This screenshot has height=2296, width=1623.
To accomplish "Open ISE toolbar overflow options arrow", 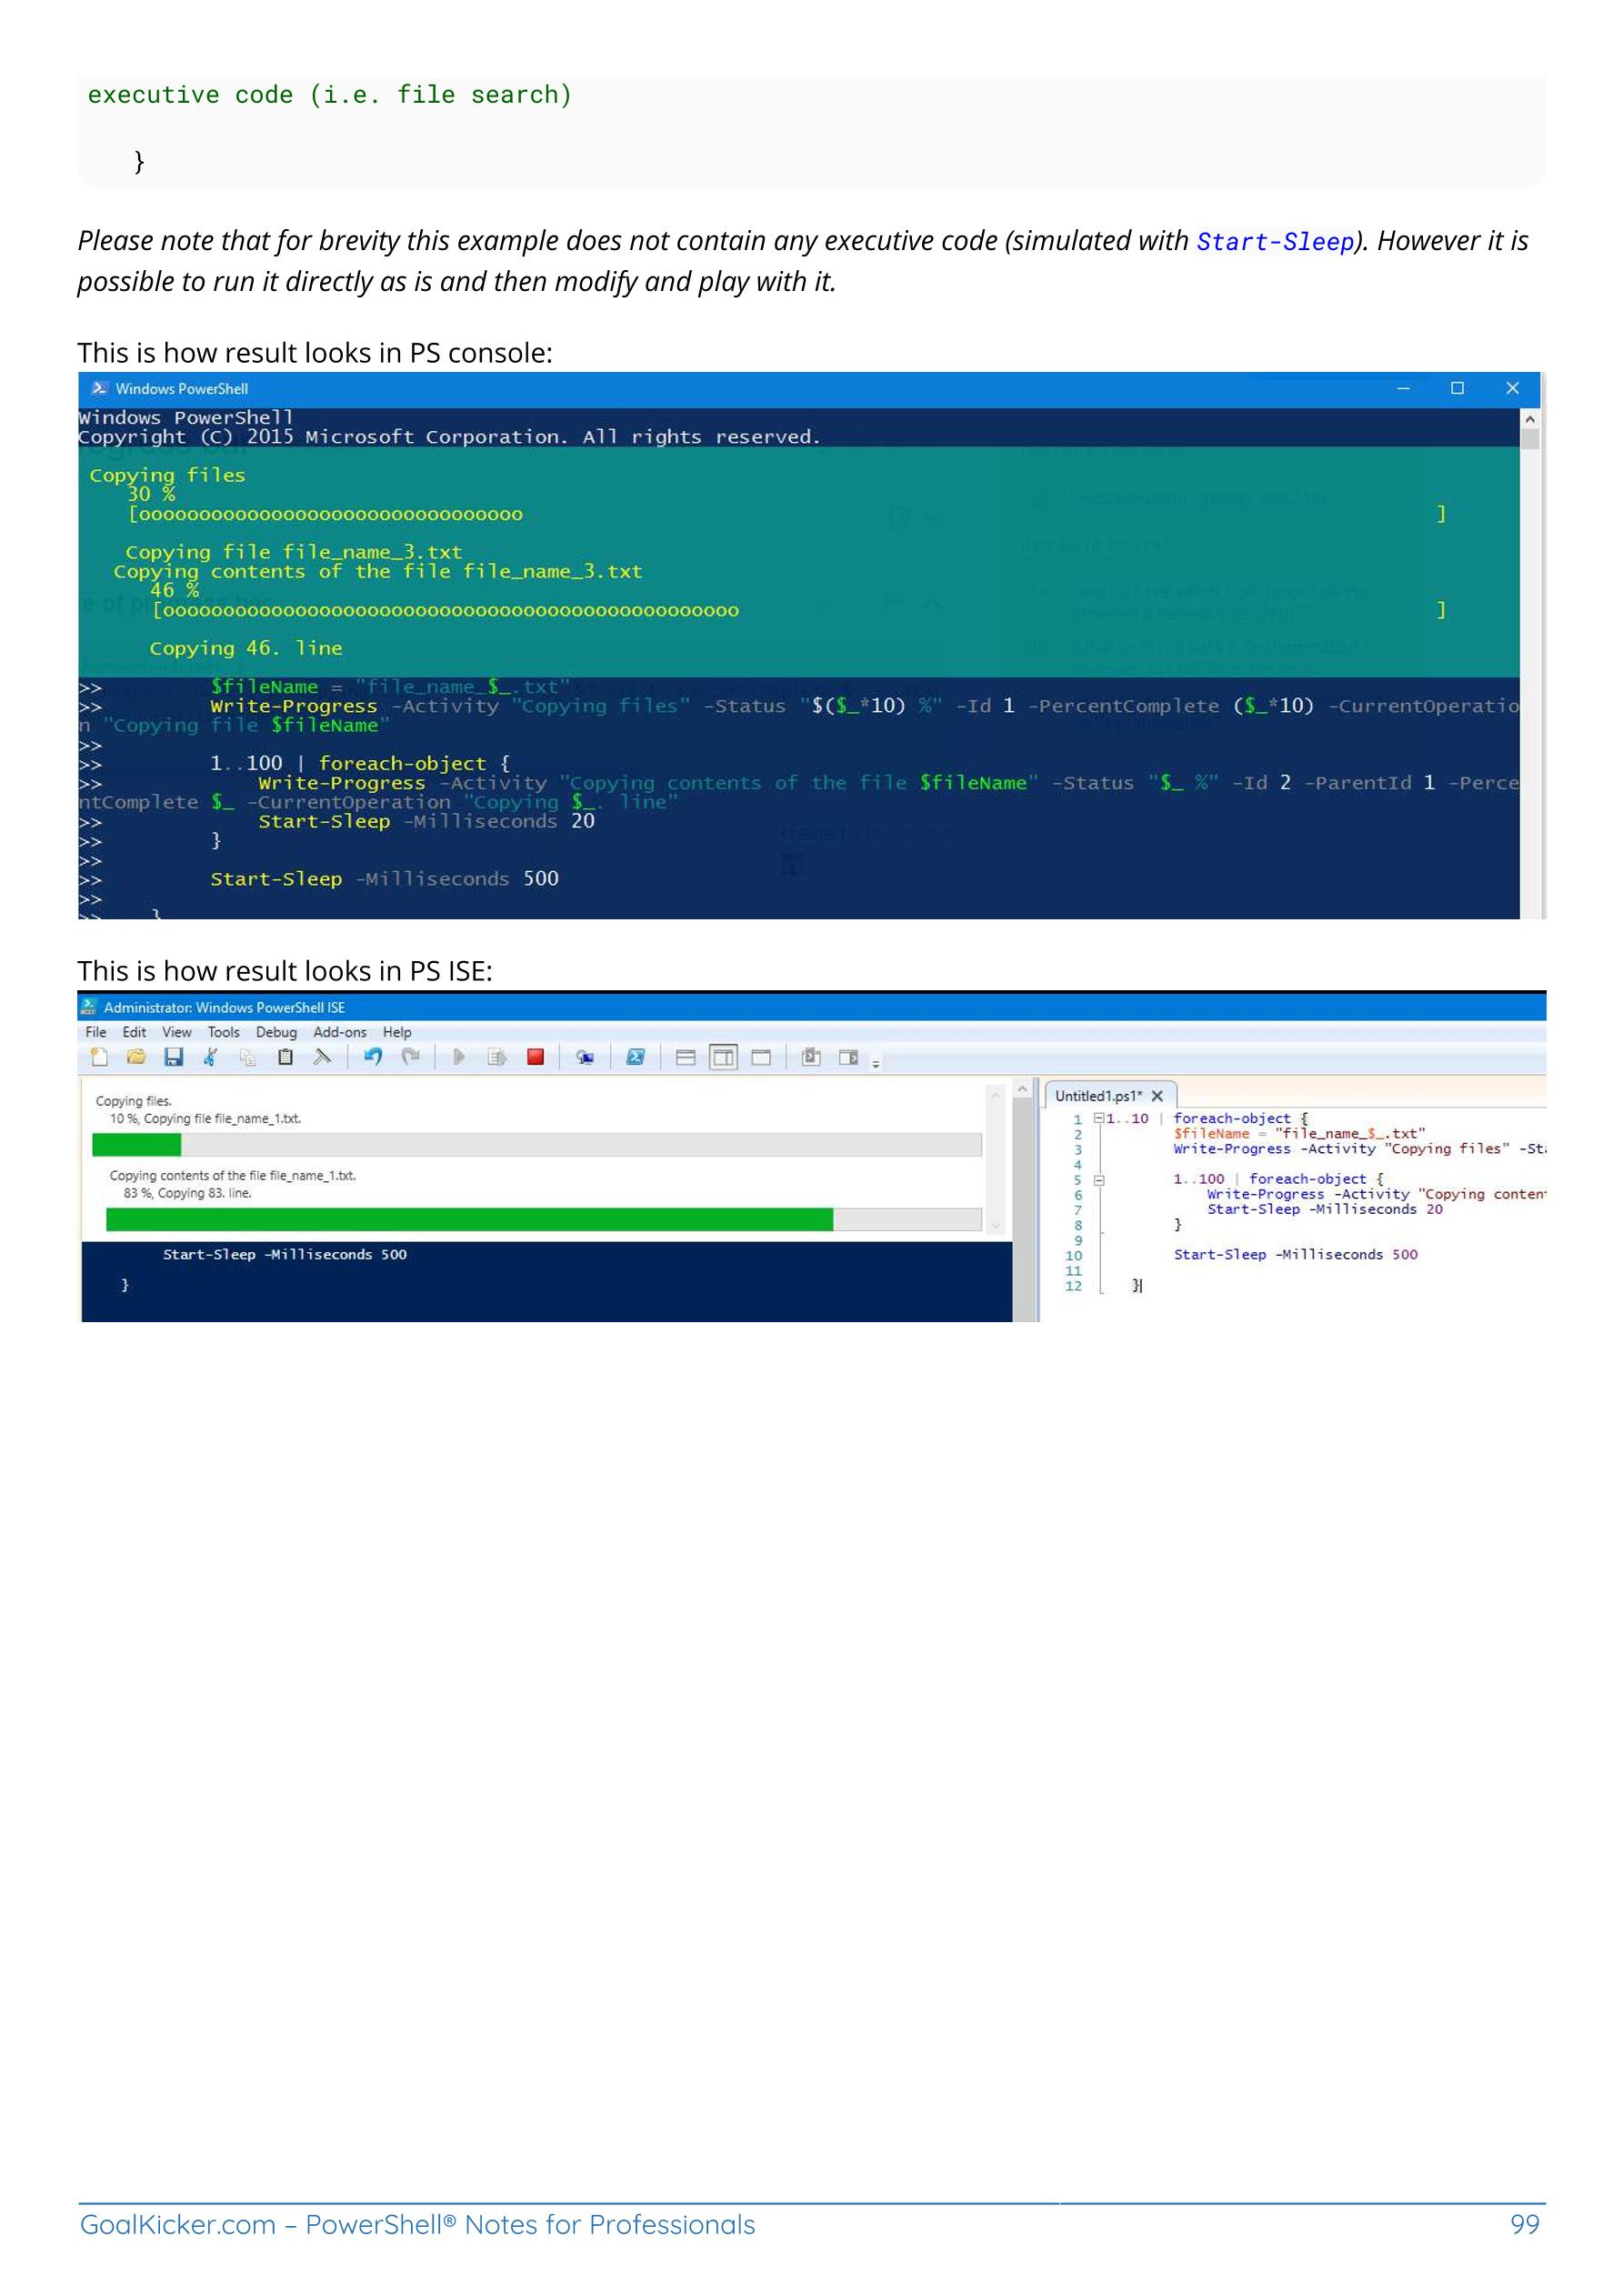I will tap(876, 1064).
